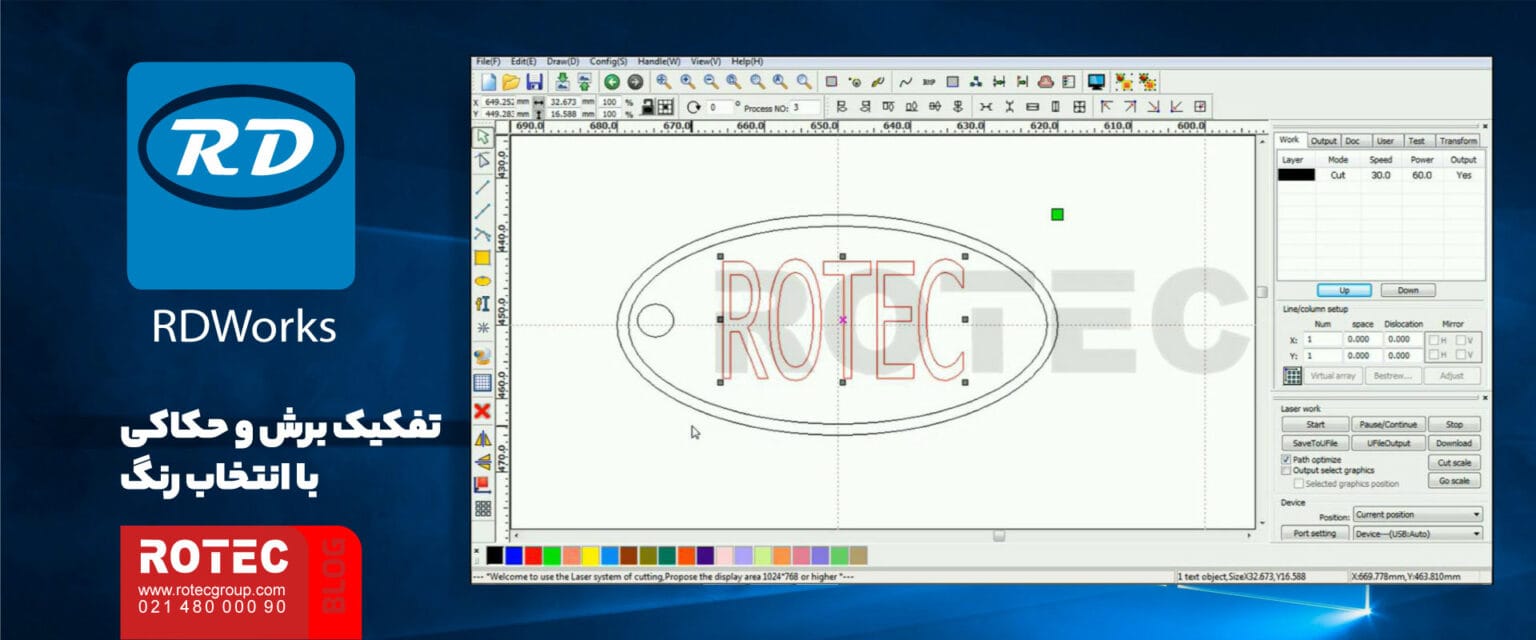Click the Down layer button
This screenshot has width=1536, height=640.
tap(1407, 290)
